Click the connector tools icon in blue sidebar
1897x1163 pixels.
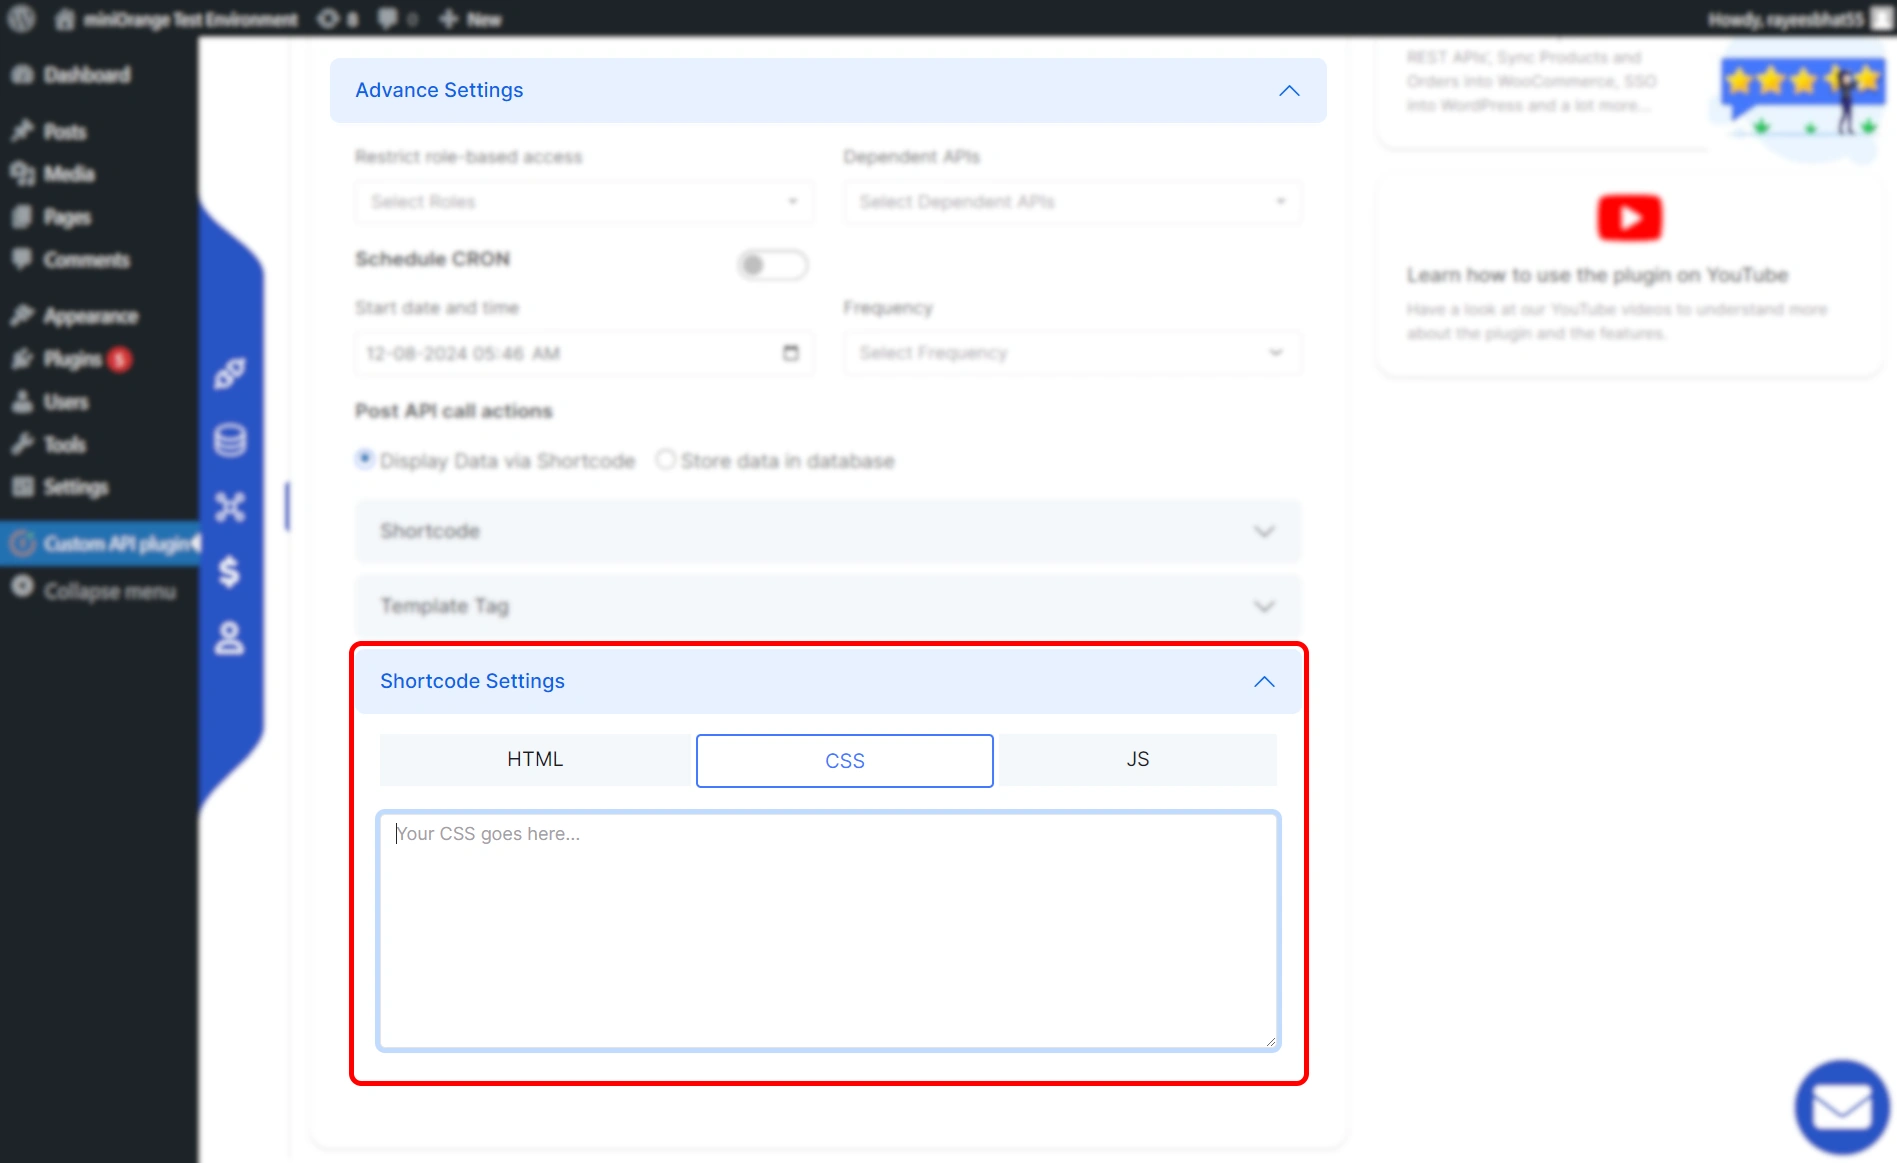(230, 507)
